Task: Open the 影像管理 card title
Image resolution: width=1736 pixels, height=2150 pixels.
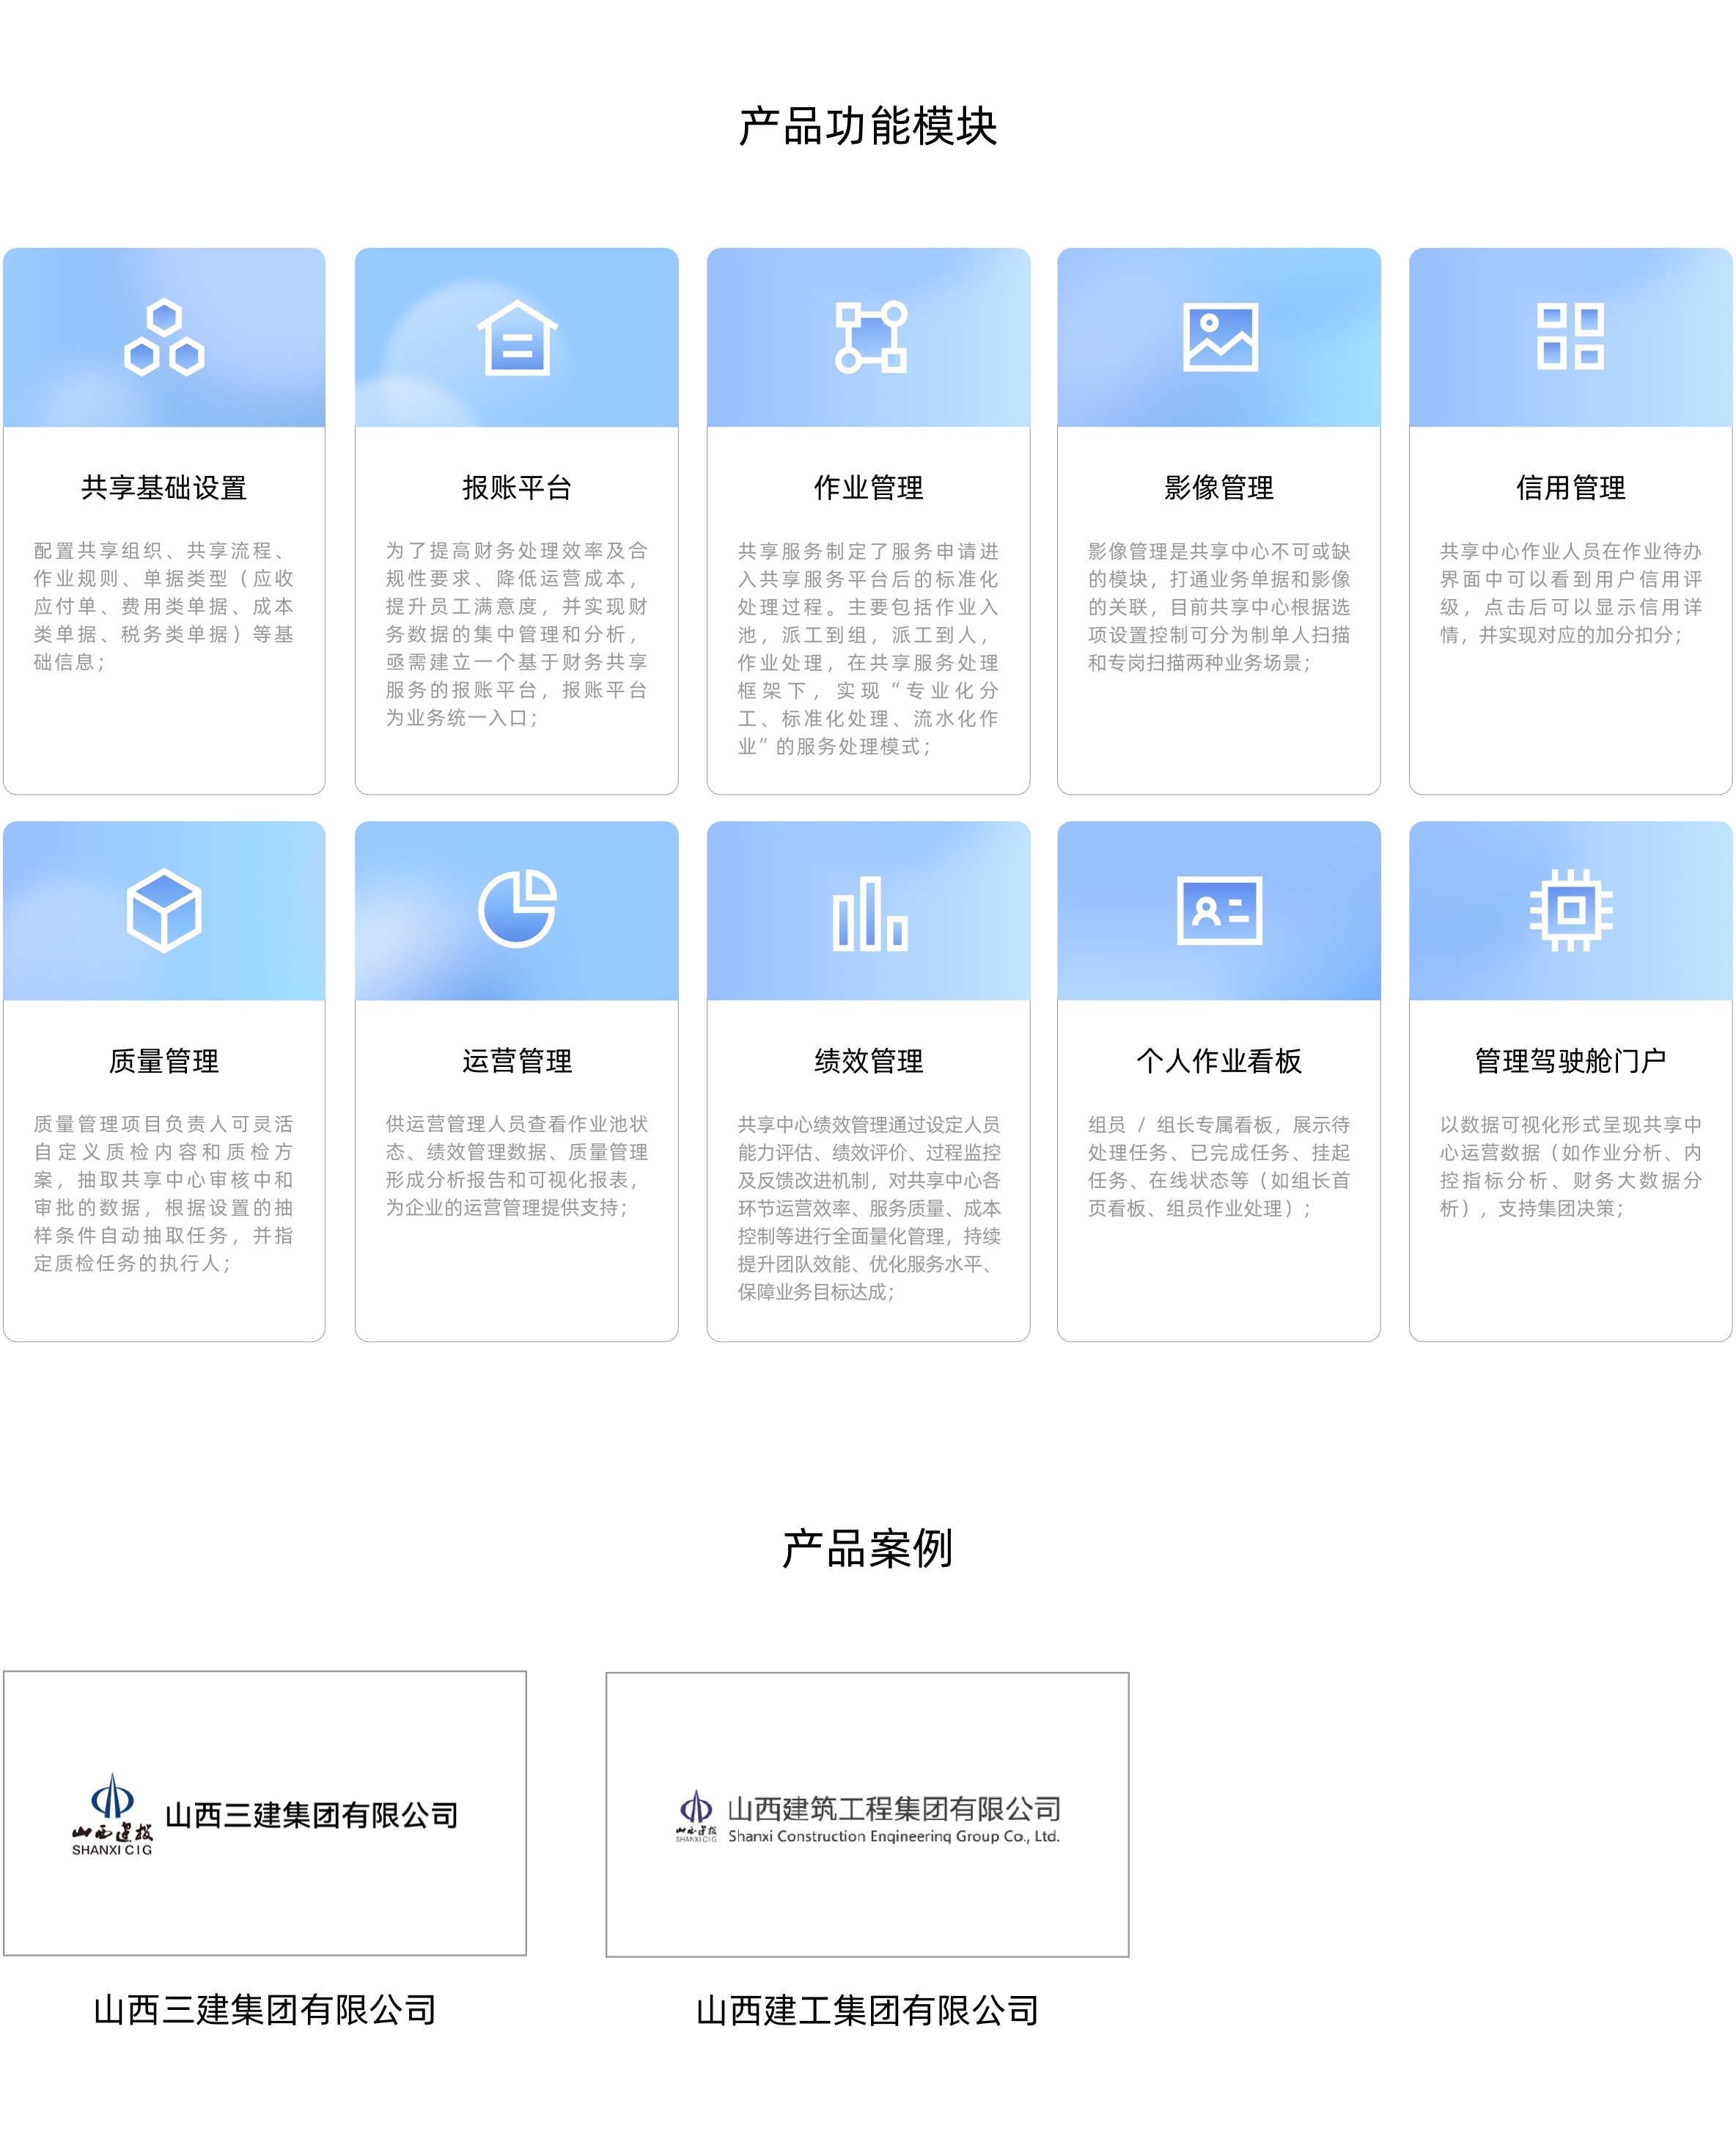Action: point(1219,488)
